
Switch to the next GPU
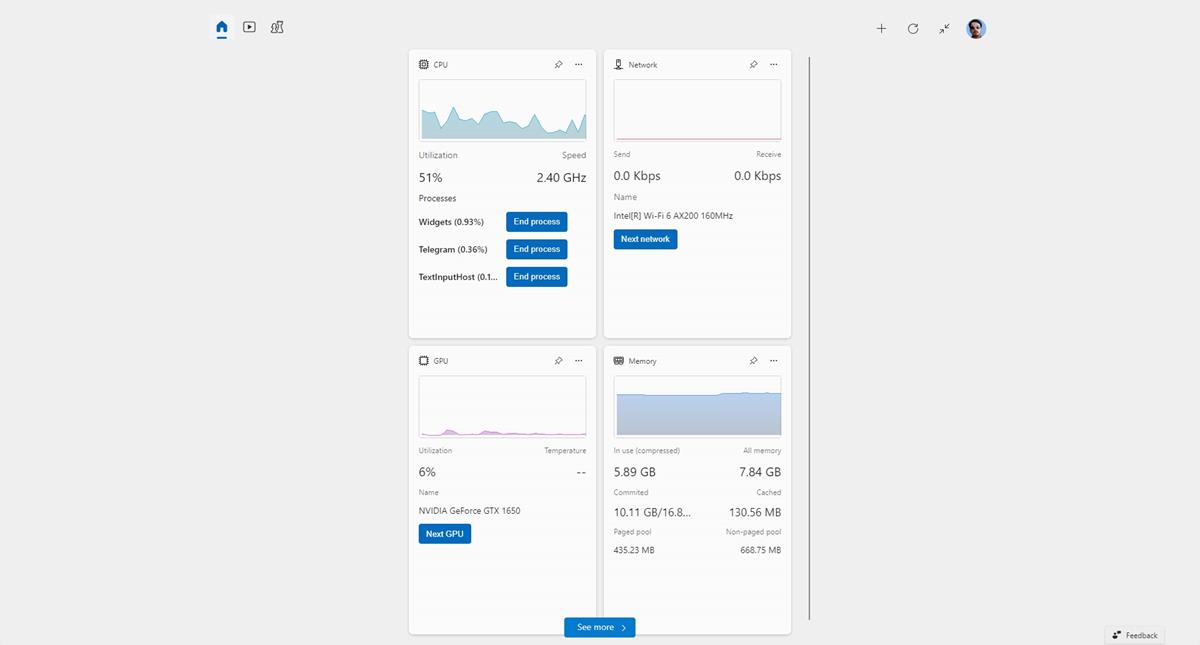point(445,534)
